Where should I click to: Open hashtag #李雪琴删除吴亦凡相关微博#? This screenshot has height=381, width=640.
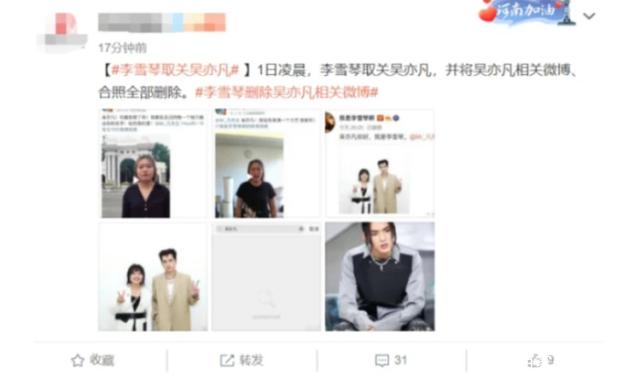(287, 92)
